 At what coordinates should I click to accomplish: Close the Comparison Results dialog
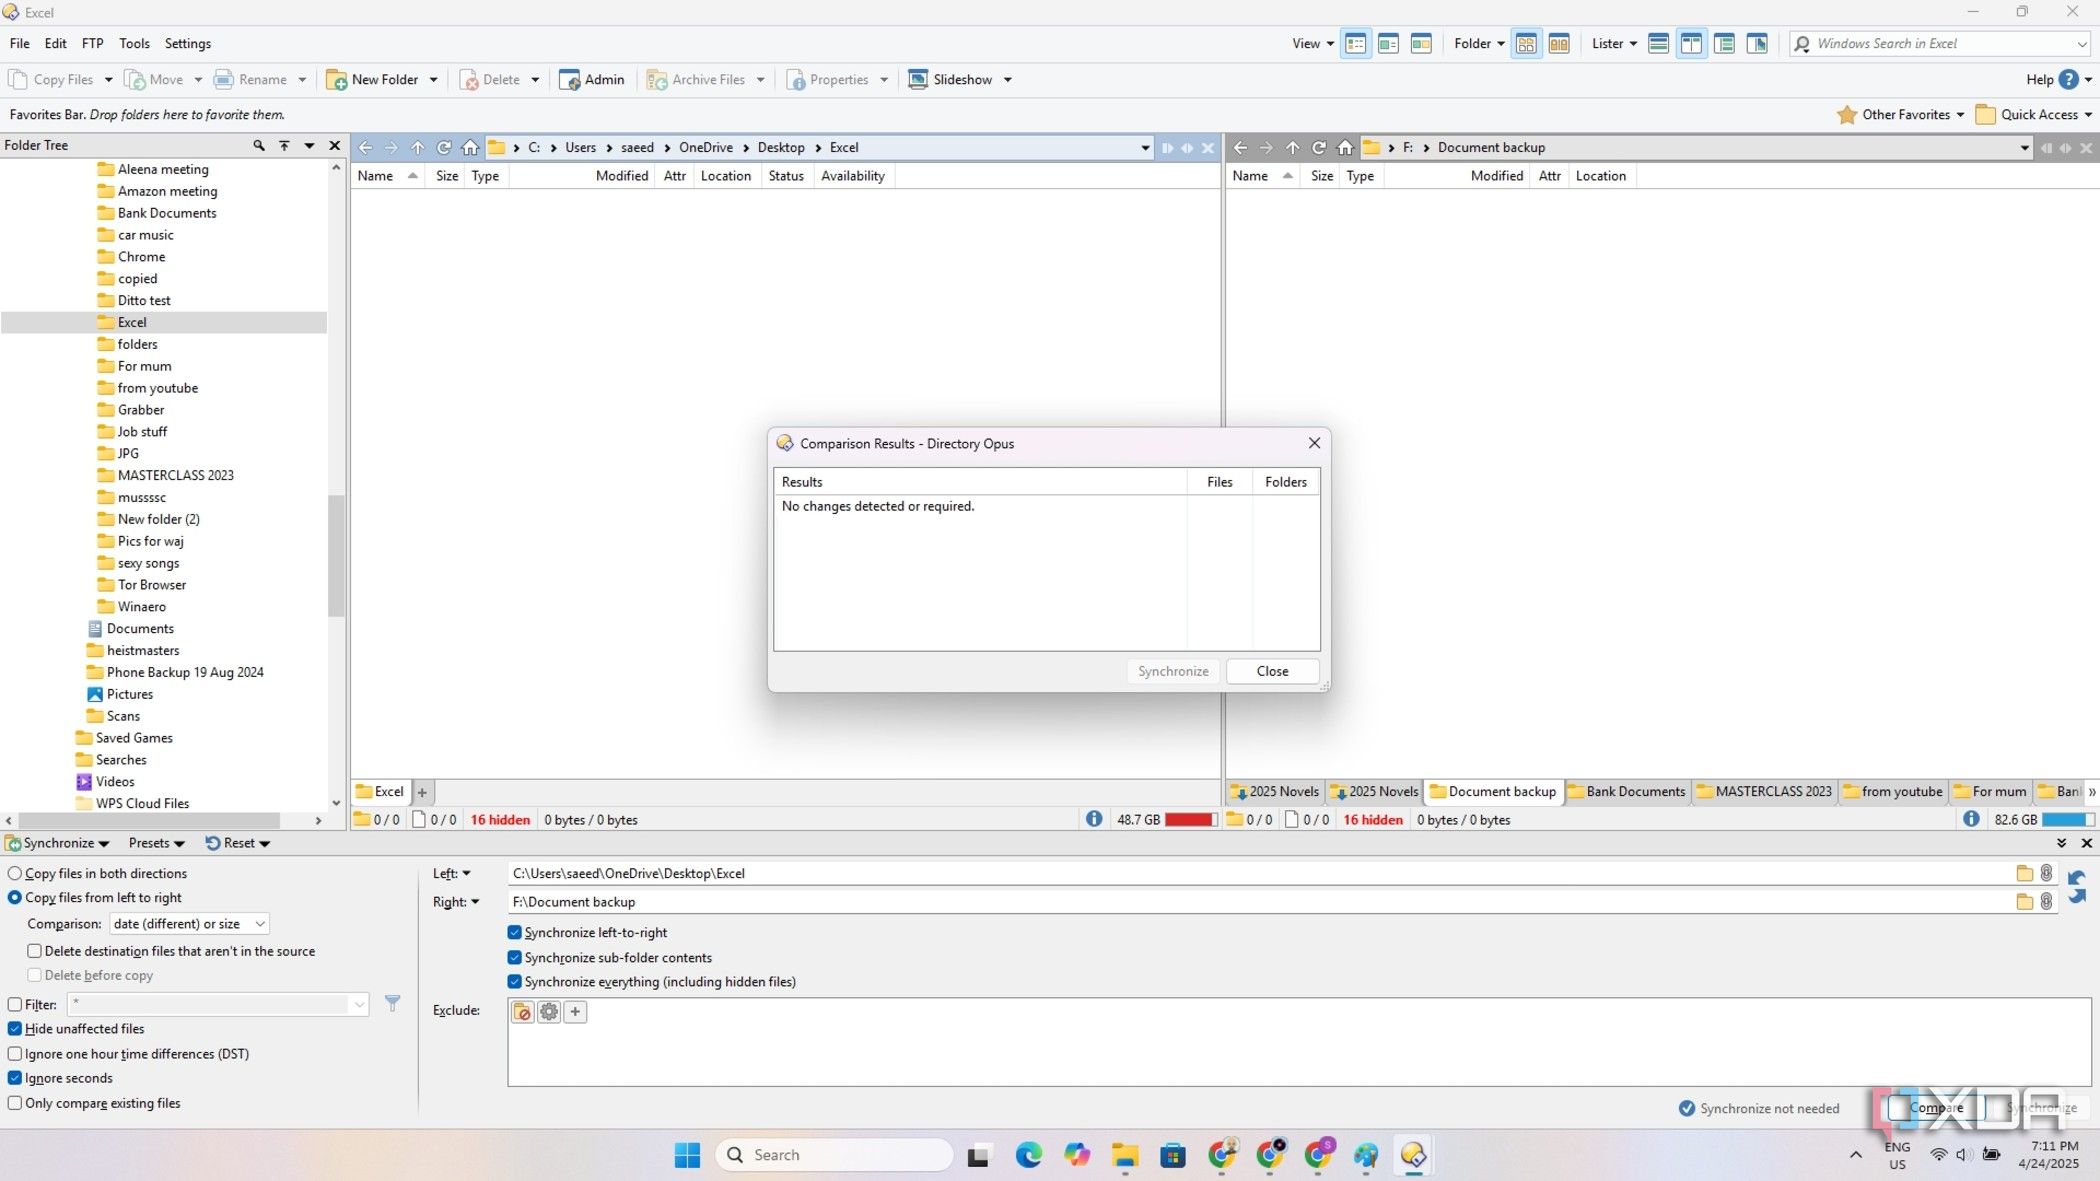point(1272,671)
